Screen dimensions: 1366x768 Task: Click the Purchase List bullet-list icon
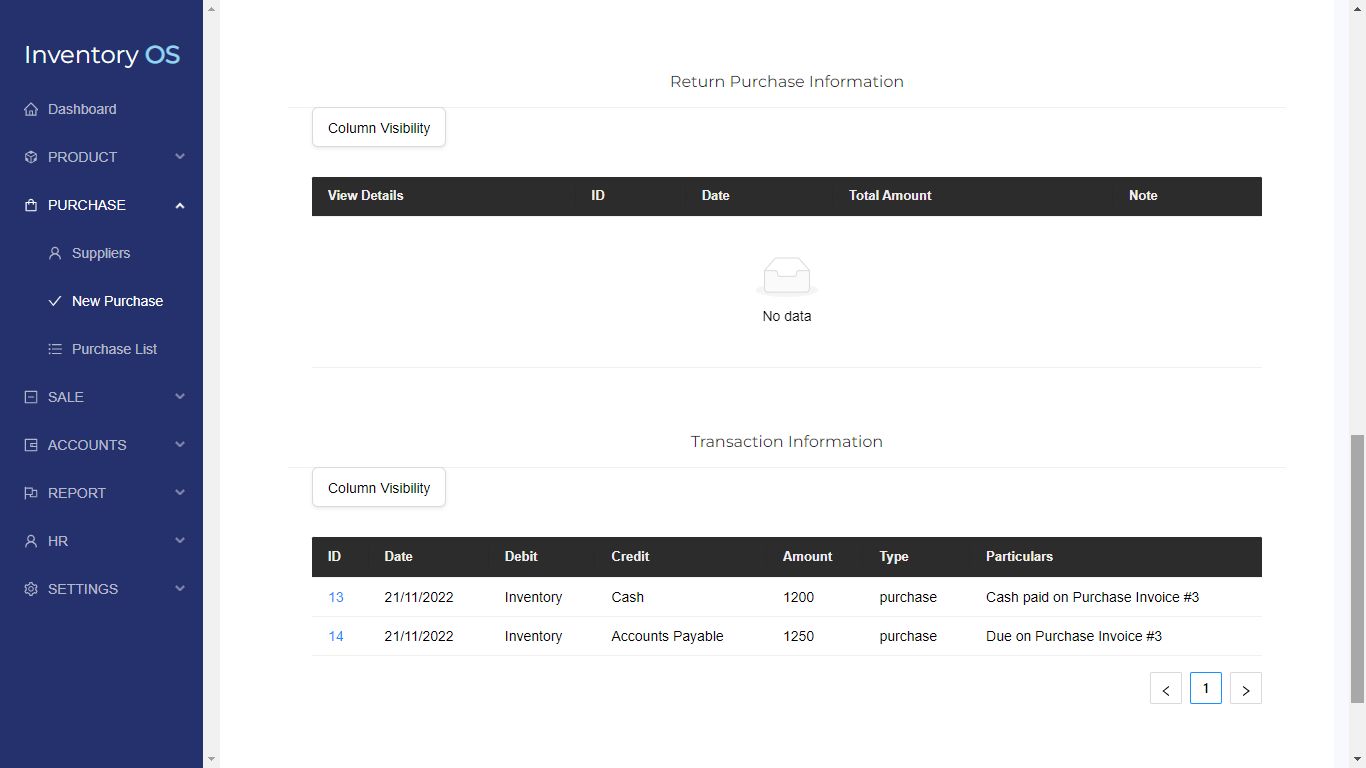55,349
